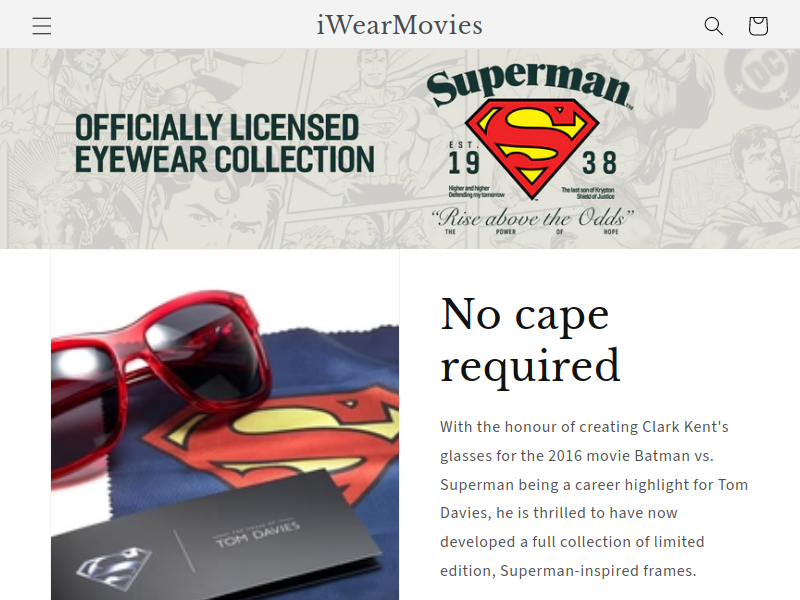Click the "Rise above the Odds" tagline
This screenshot has height=600, width=800.
[532, 218]
